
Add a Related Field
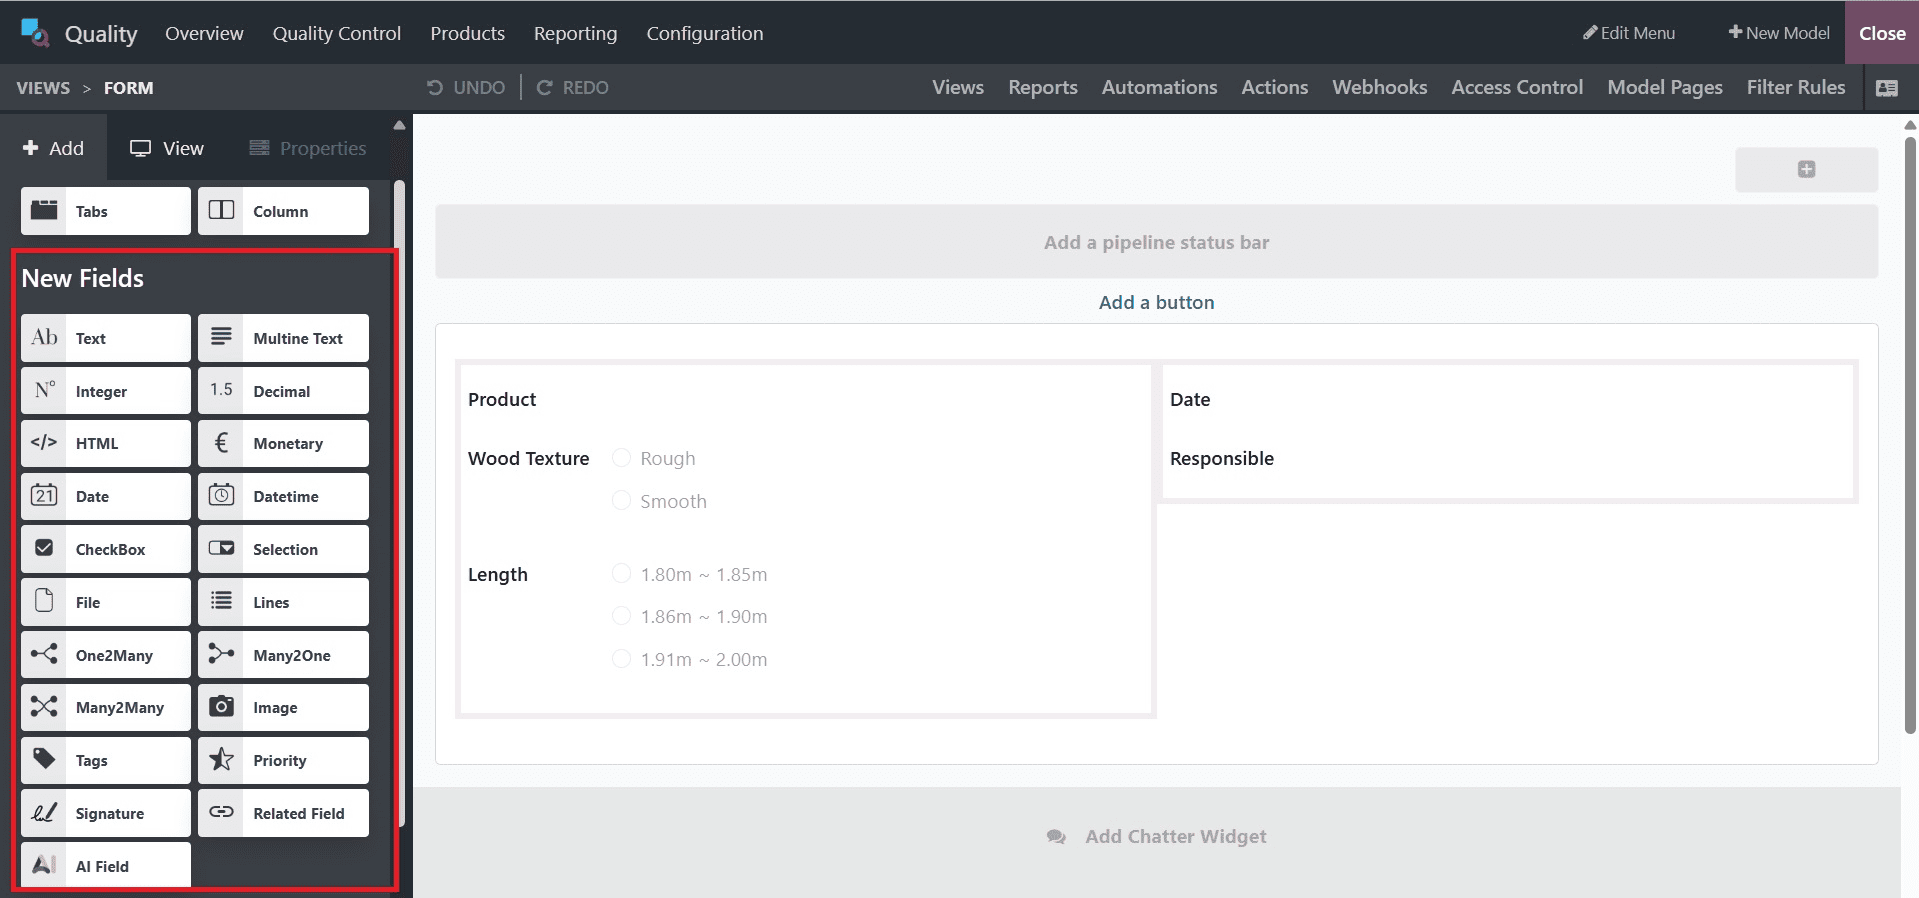pyautogui.click(x=283, y=813)
